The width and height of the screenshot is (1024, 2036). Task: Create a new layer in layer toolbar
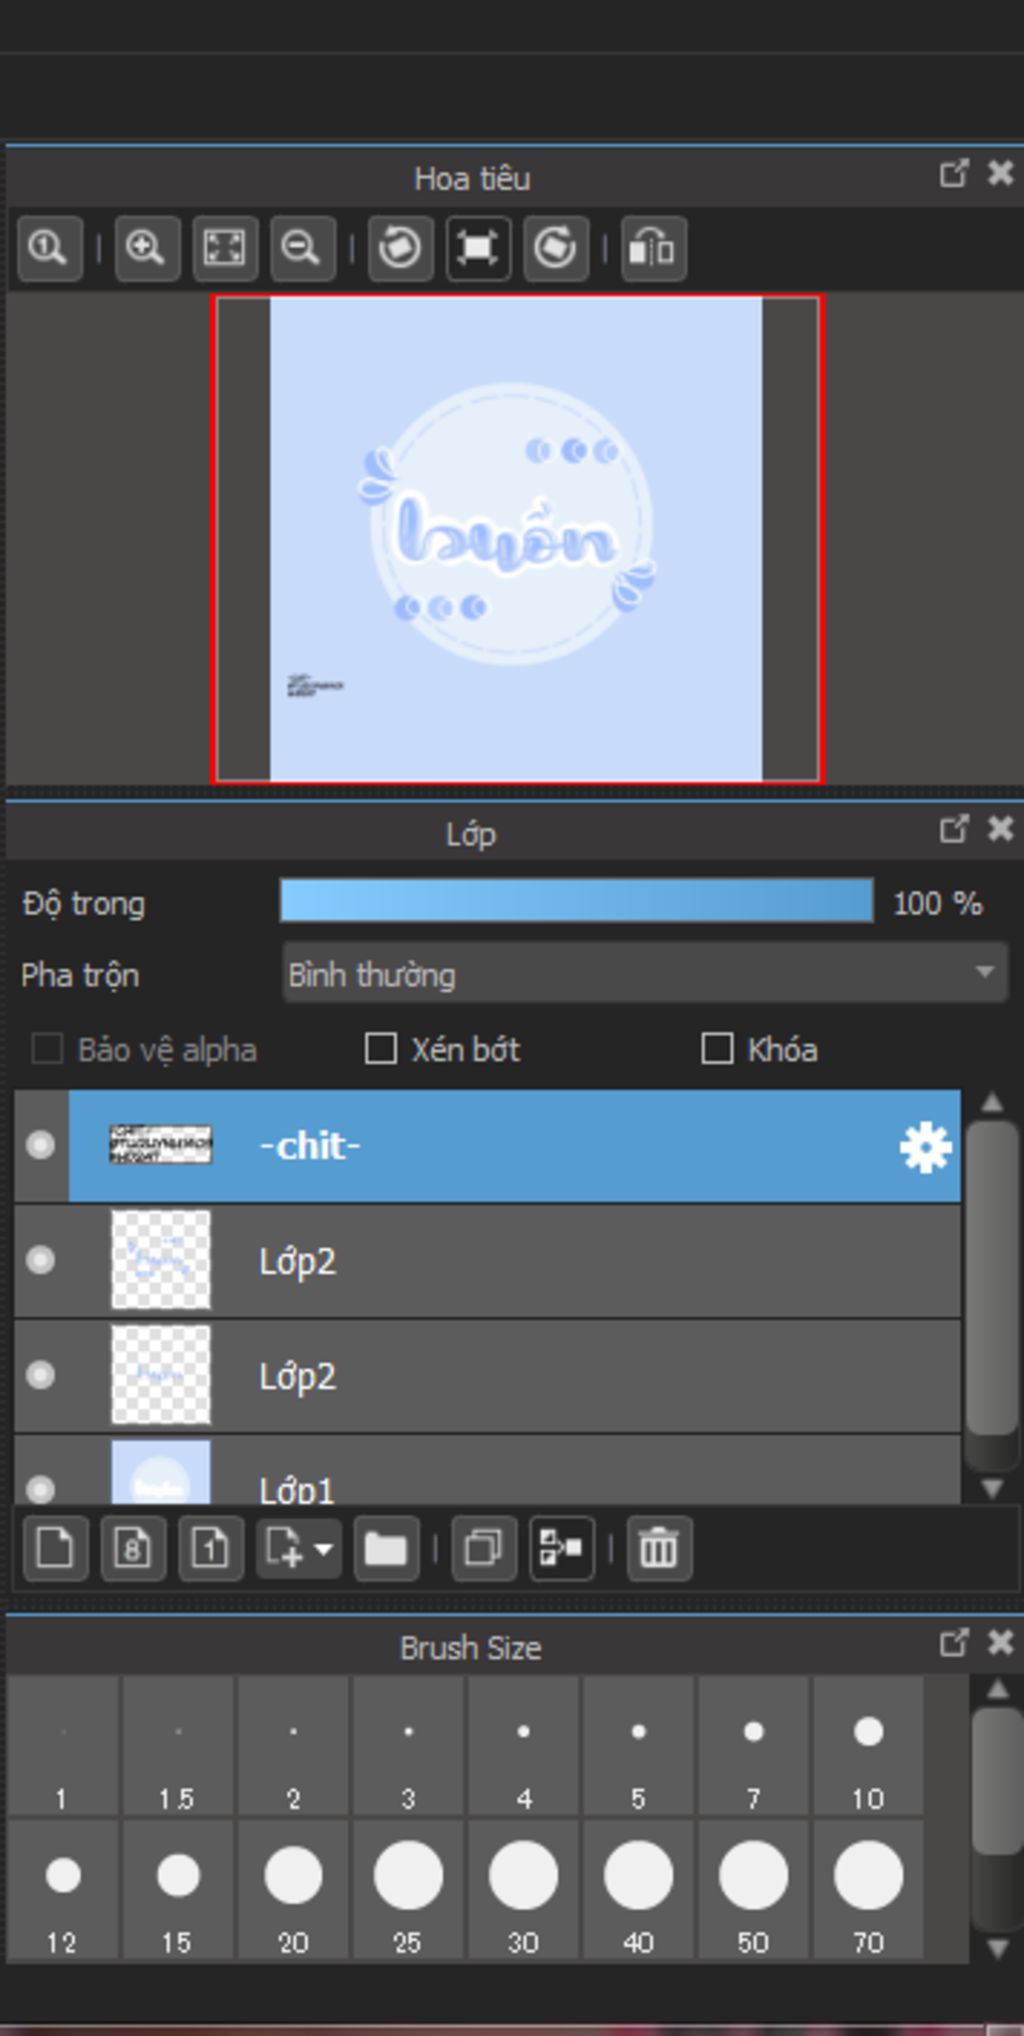point(55,1549)
